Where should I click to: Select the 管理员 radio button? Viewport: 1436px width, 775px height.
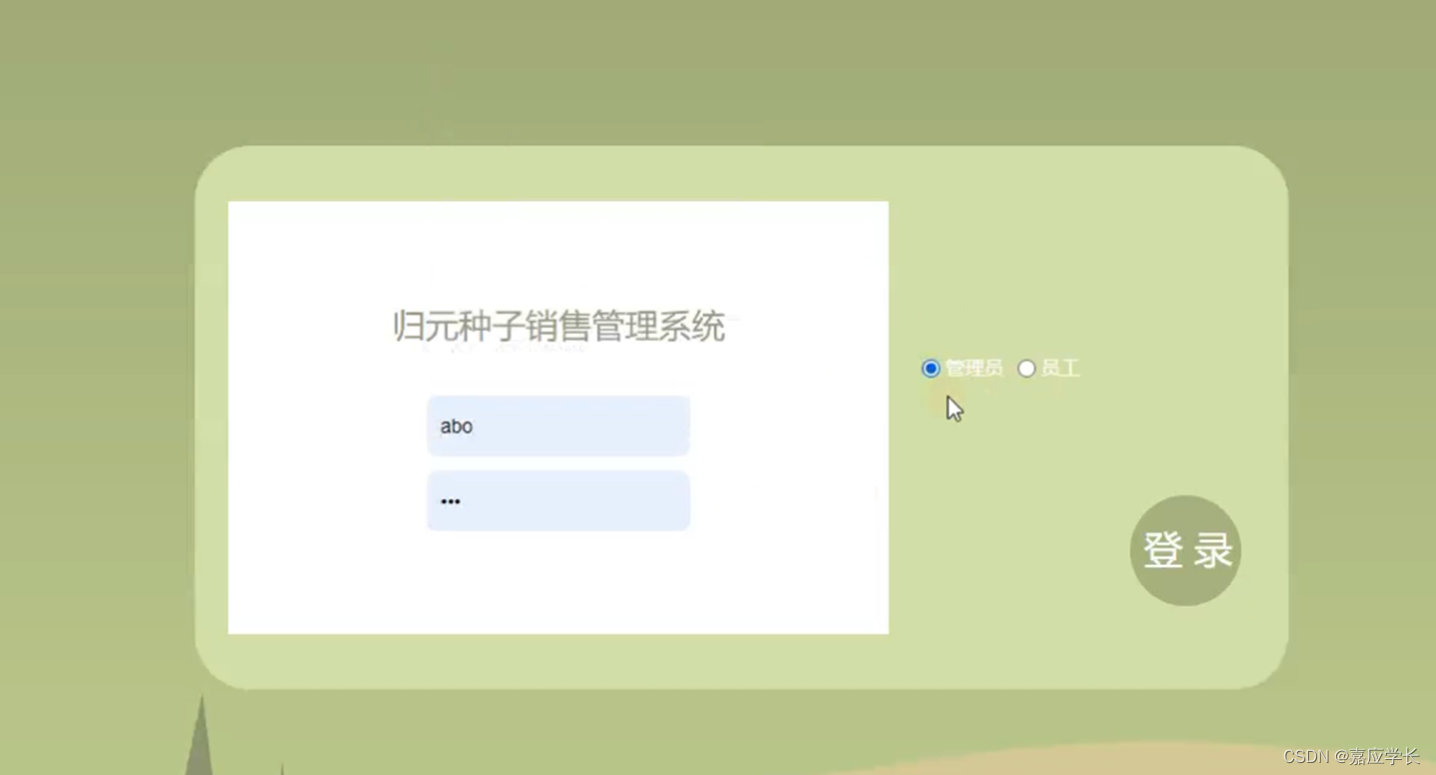click(931, 369)
